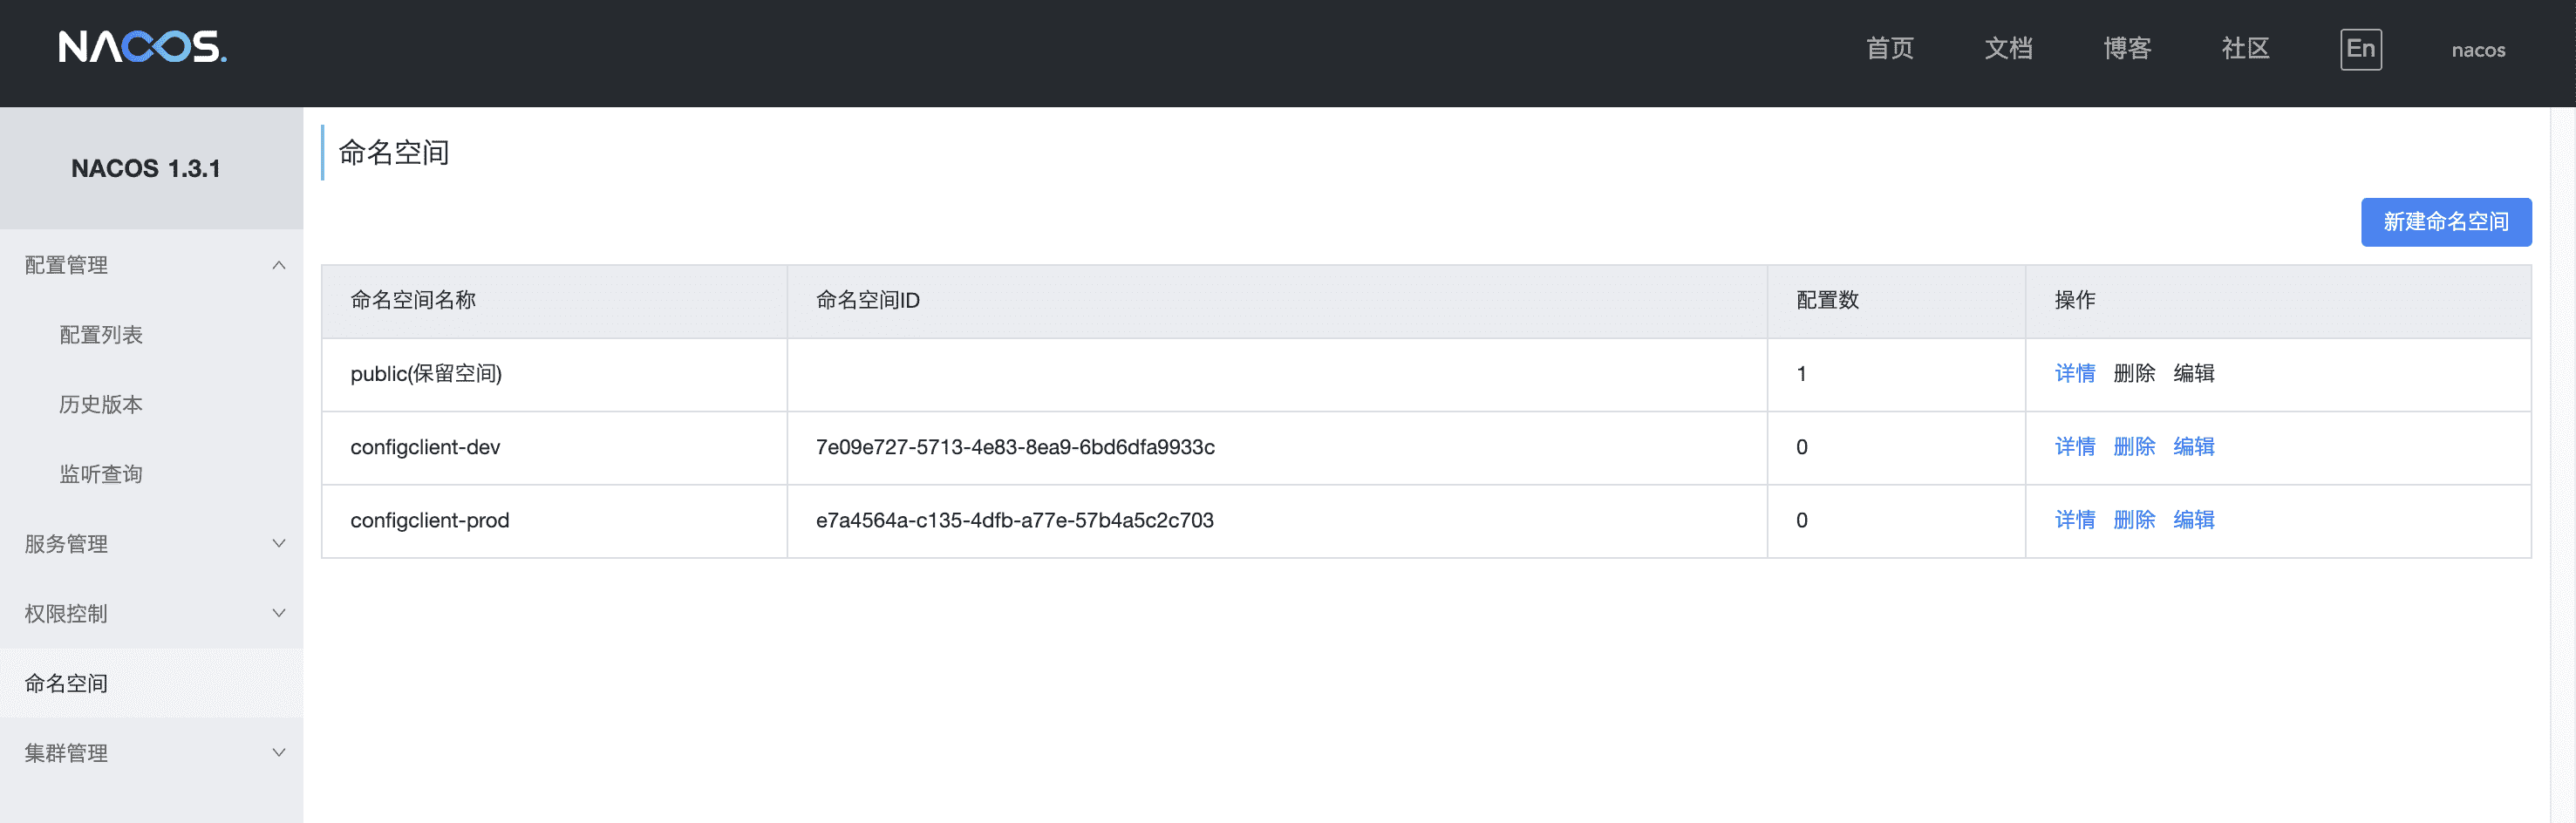The image size is (2576, 823).
Task: Delete the configclient-dev namespace
Action: (2134, 447)
